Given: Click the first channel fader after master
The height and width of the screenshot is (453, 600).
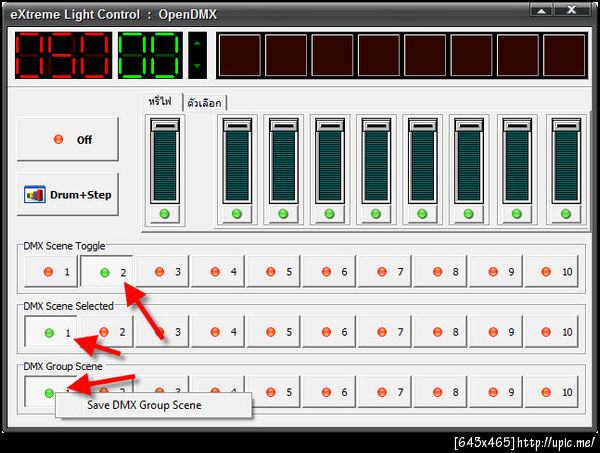Looking at the screenshot, I should point(237,161).
